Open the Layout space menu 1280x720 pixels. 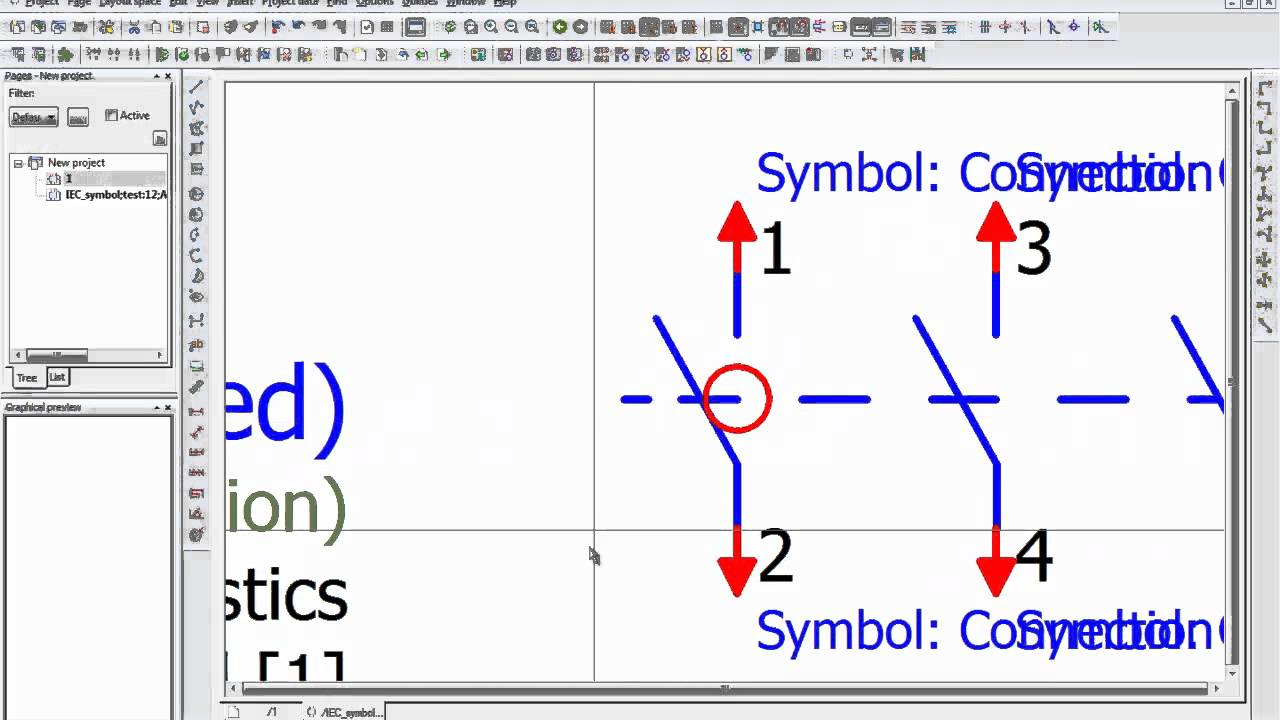[129, 3]
